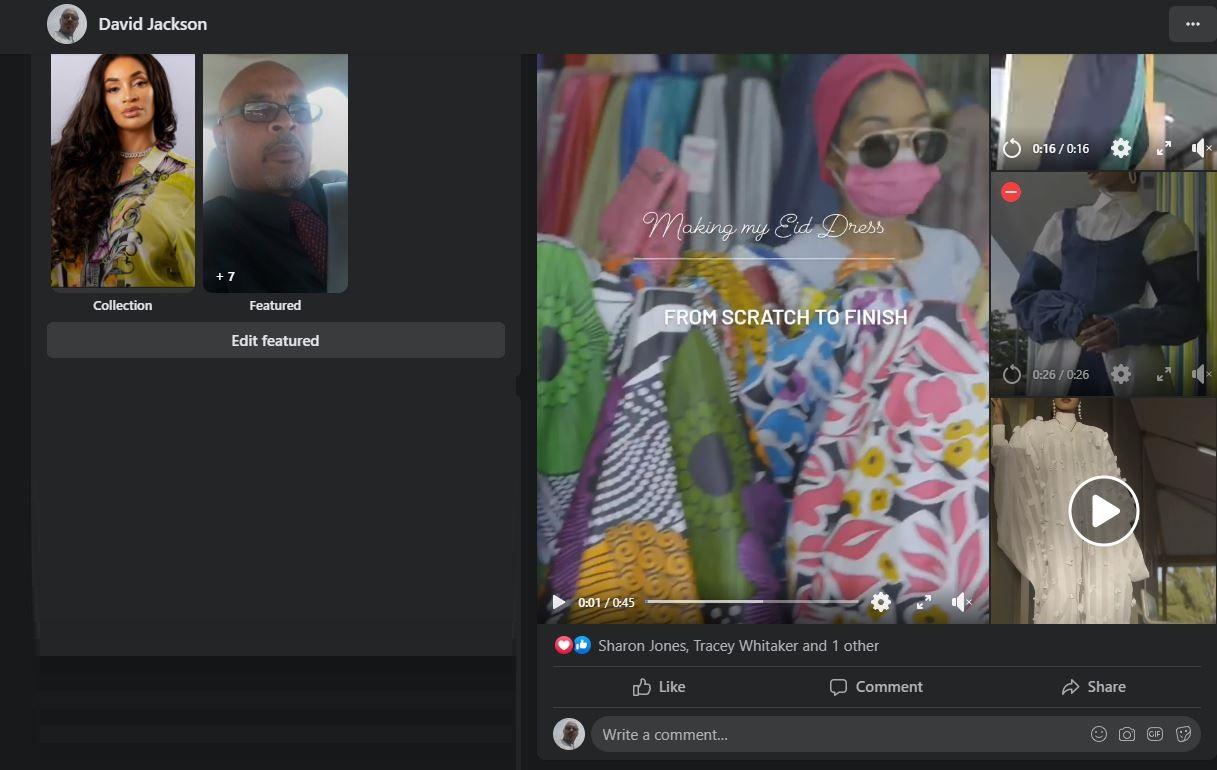This screenshot has width=1217, height=770.
Task: Attach a GIF to the comment
Action: pyautogui.click(x=1155, y=734)
